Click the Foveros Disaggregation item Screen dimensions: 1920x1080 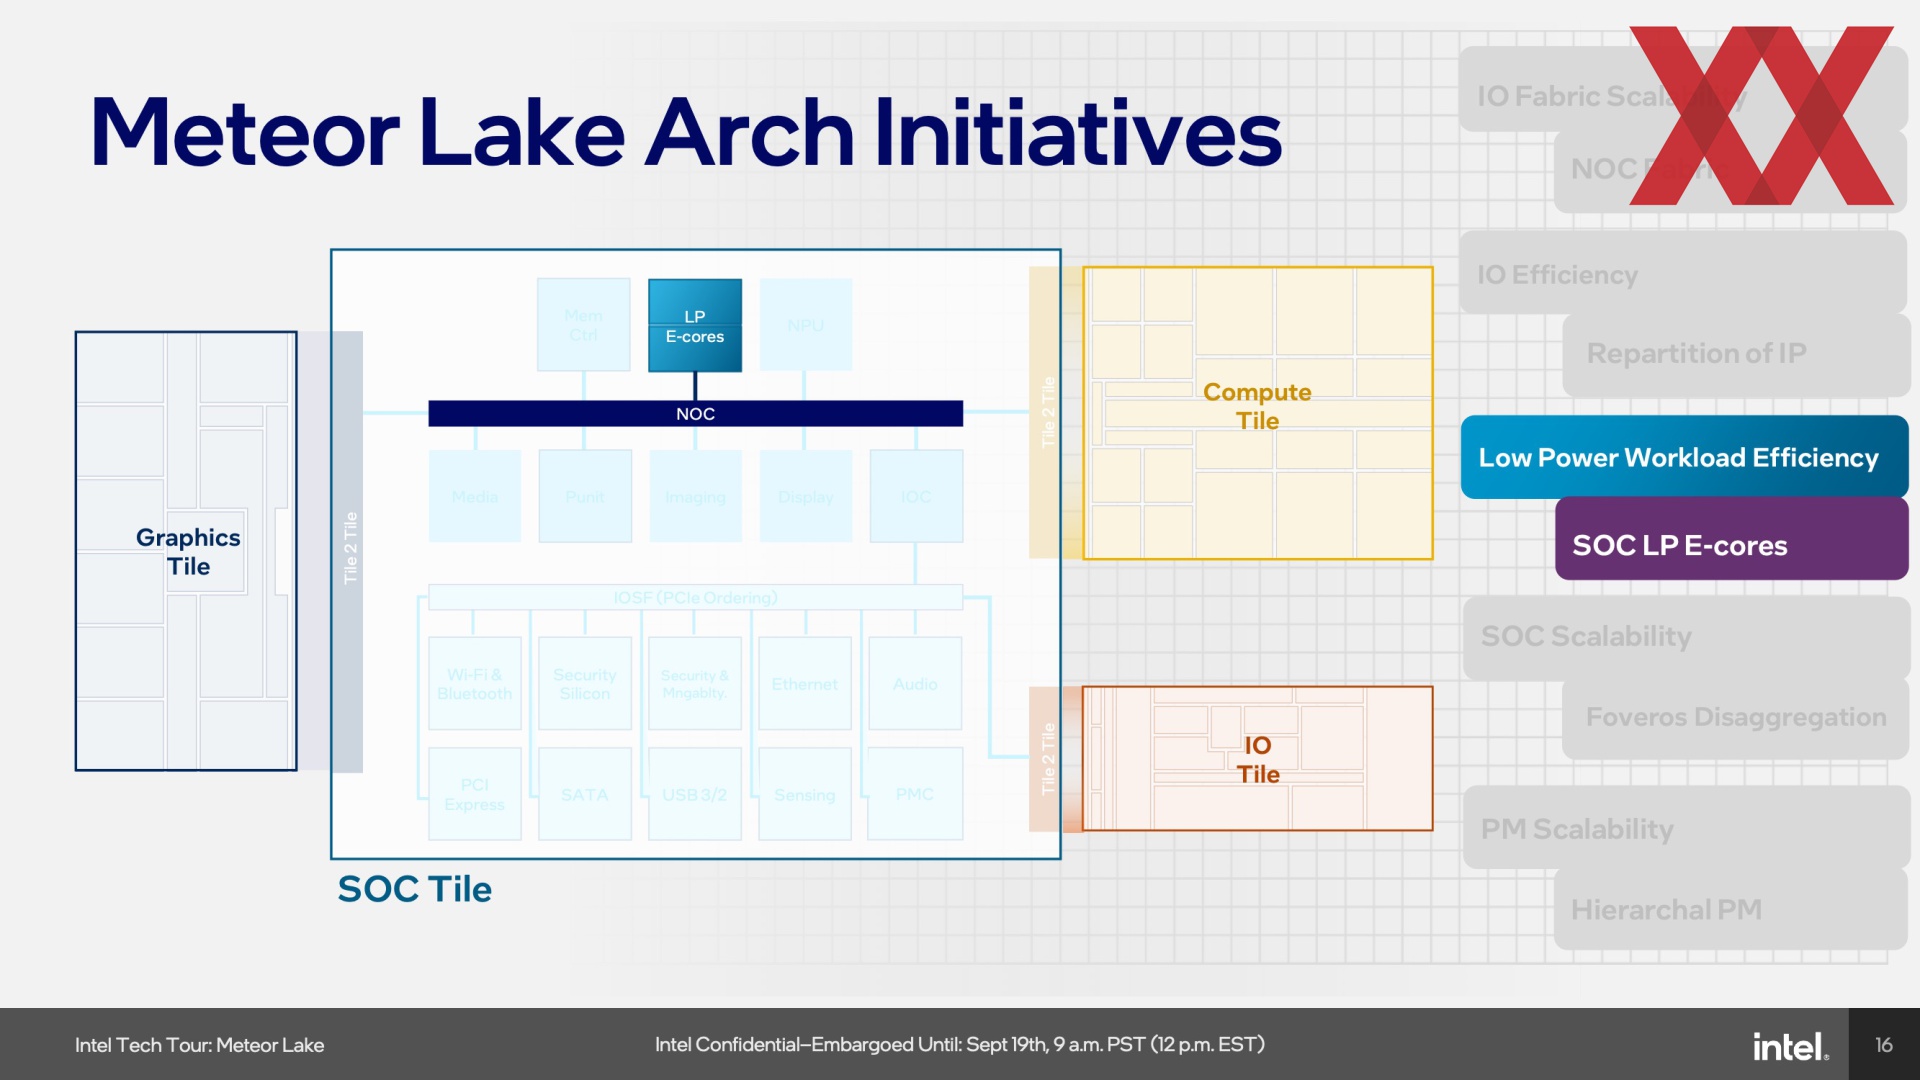coord(1735,718)
